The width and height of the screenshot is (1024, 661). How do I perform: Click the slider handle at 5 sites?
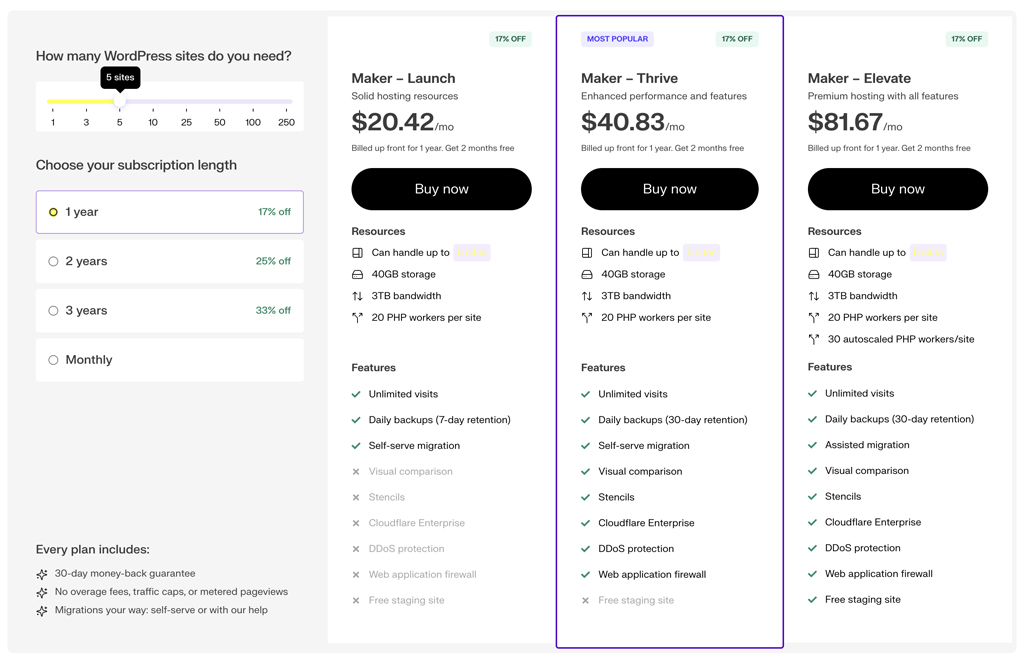(x=120, y=102)
